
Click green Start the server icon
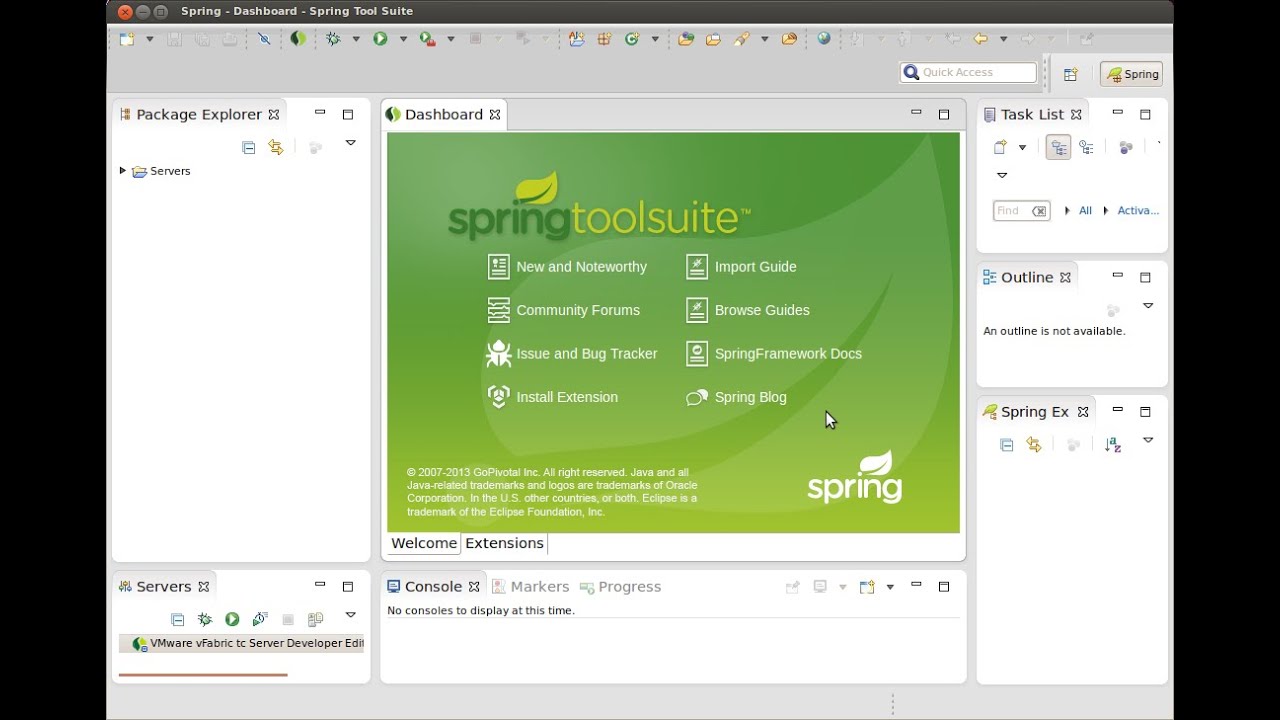[232, 620]
